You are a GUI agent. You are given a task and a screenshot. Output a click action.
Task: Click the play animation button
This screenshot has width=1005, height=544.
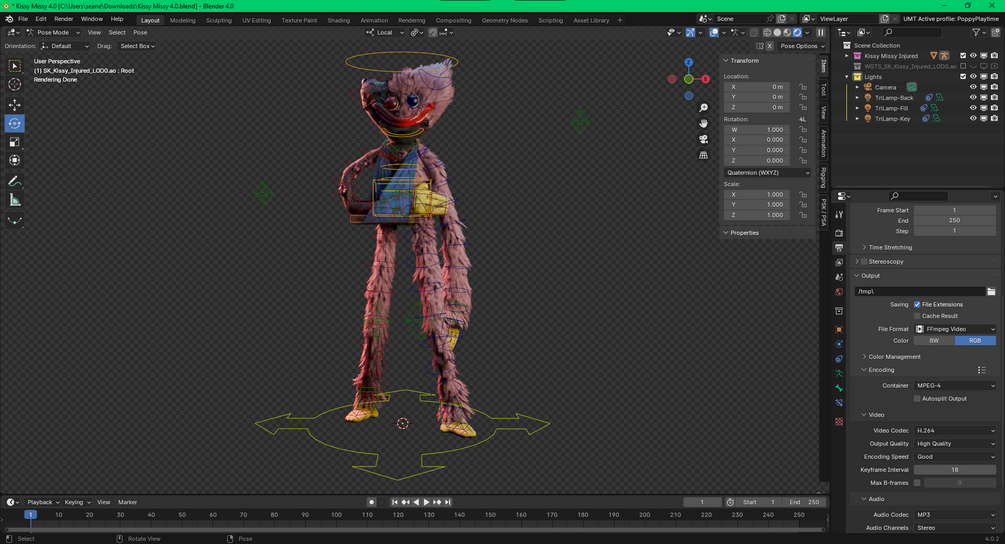(x=426, y=502)
